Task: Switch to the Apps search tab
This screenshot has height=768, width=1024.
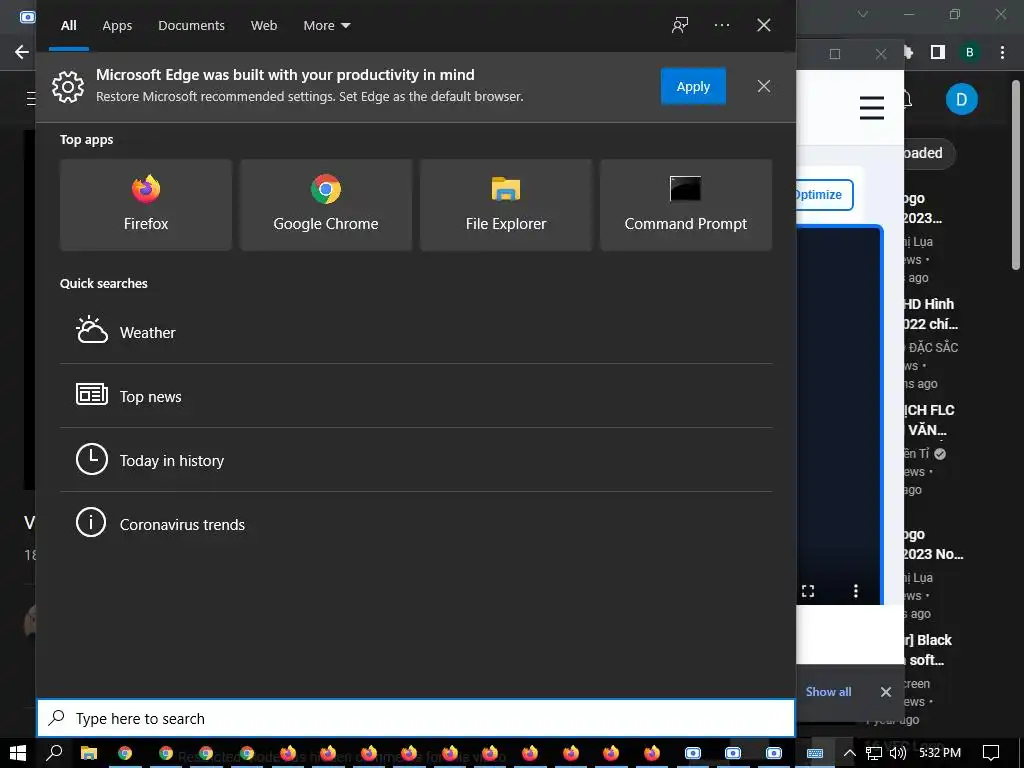Action: coord(117,25)
